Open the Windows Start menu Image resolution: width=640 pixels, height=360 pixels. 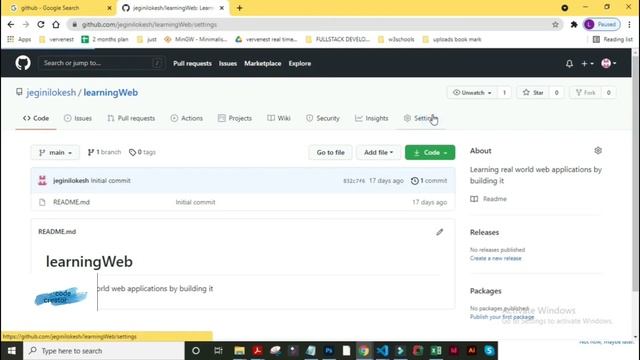pos(11,351)
